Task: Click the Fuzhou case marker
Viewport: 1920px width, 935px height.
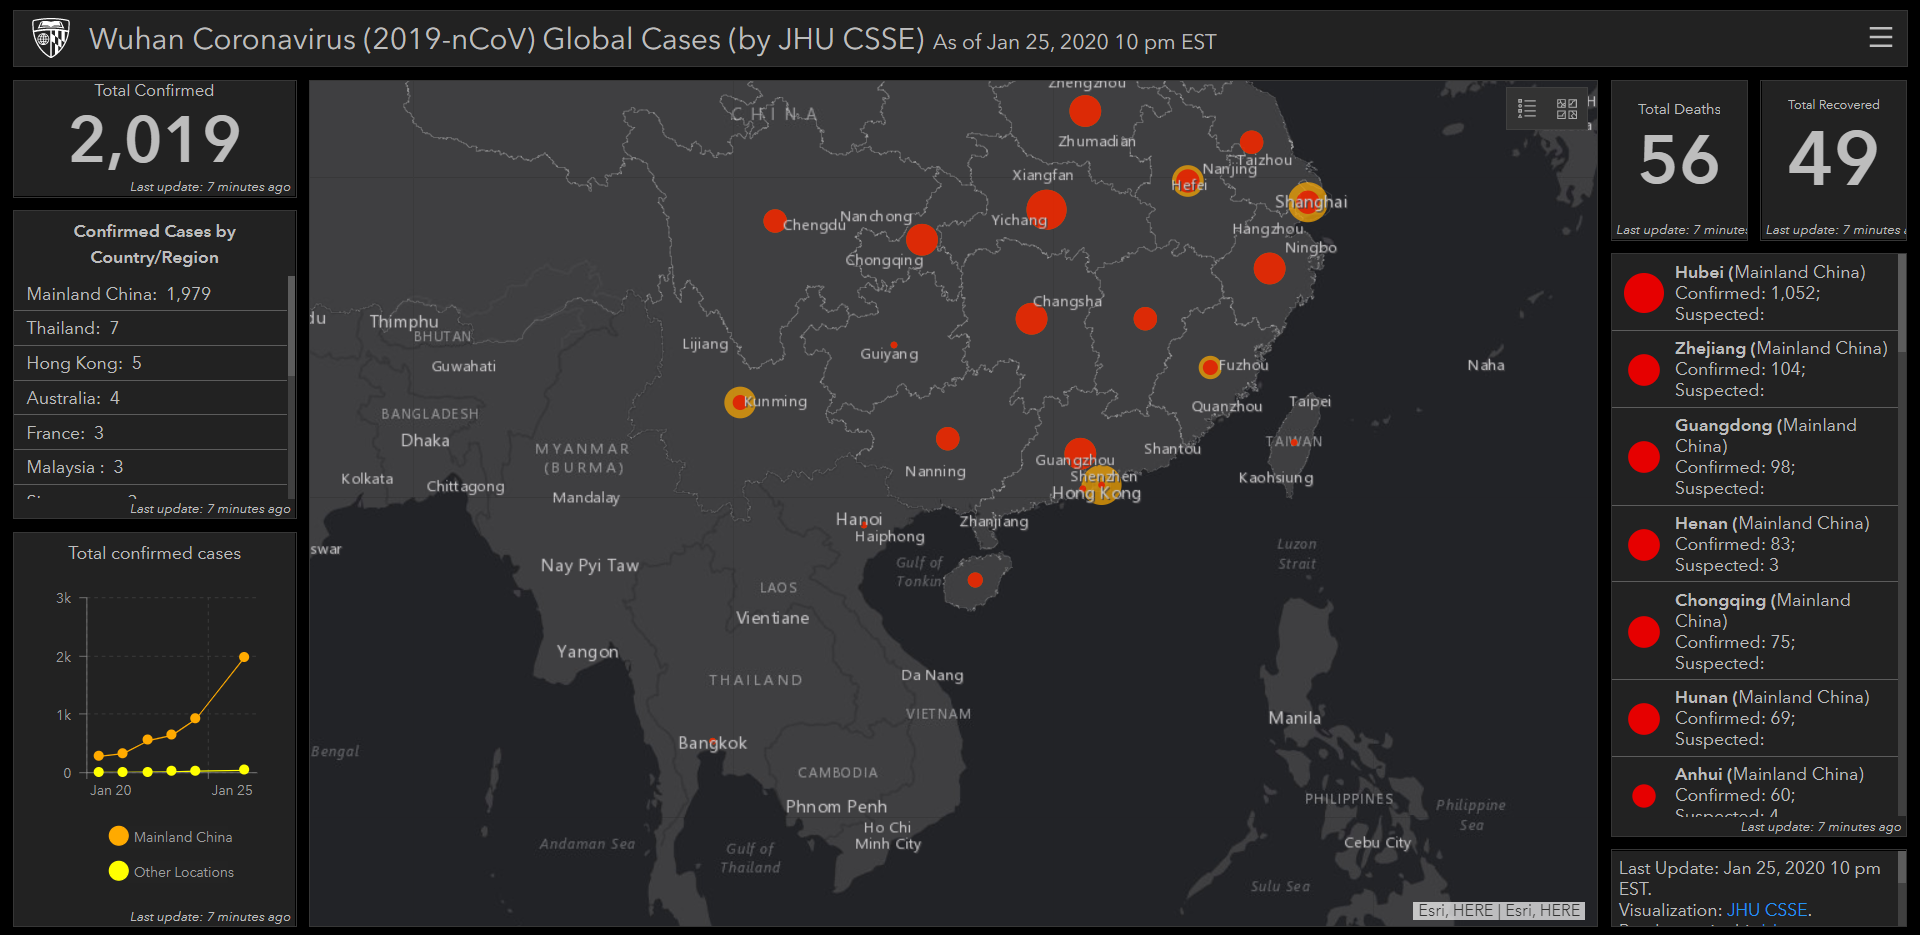Action: (x=1210, y=367)
